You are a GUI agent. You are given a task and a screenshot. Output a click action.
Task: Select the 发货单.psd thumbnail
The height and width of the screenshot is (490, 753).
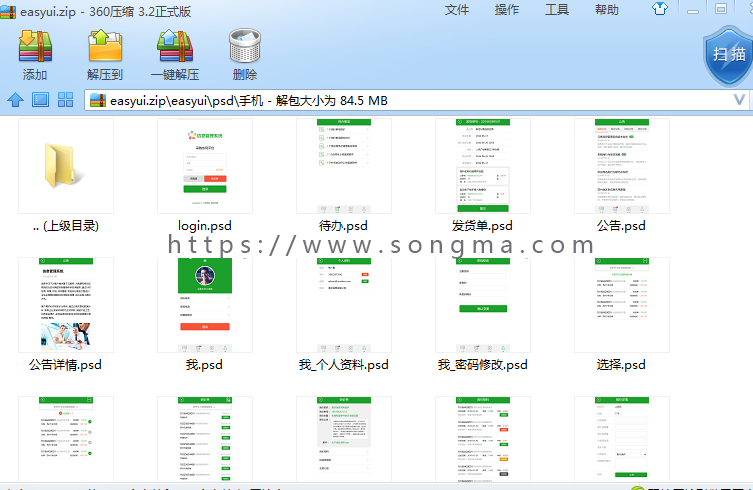coord(483,166)
